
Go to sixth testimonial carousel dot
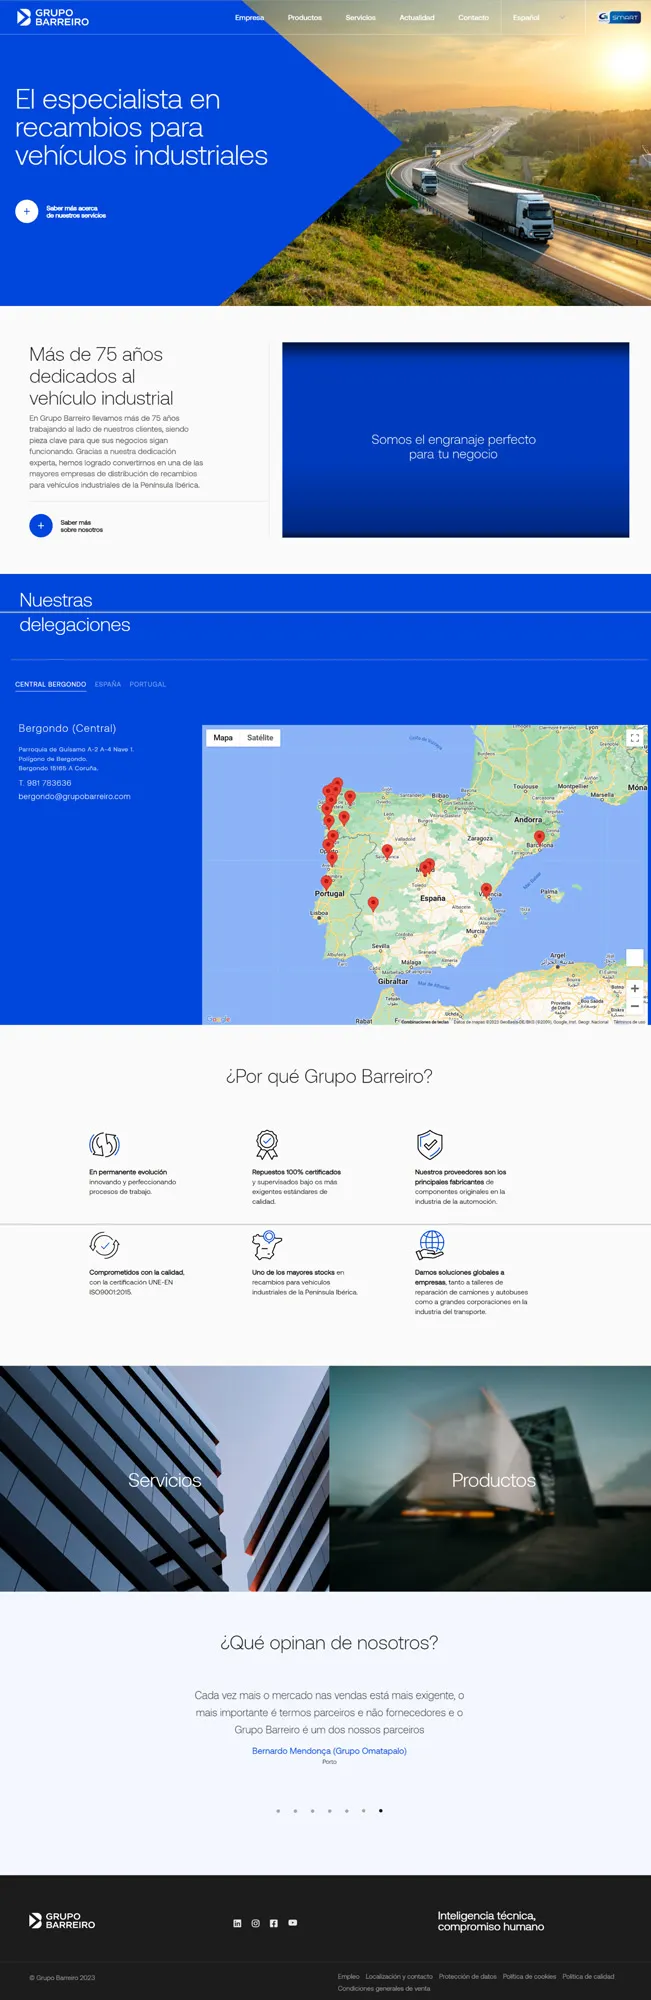pyautogui.click(x=363, y=1811)
